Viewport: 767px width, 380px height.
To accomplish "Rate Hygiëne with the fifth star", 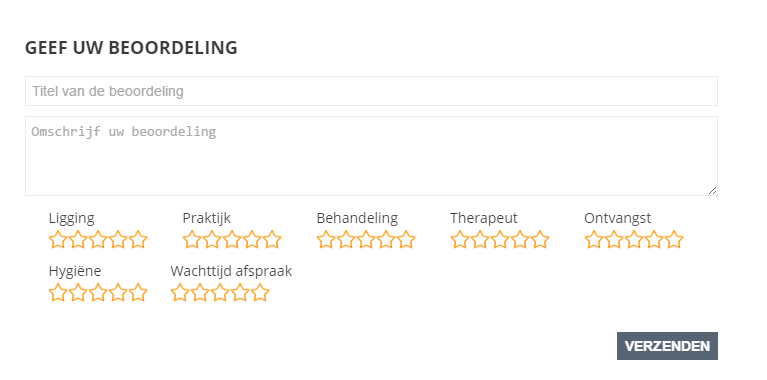I will tap(138, 292).
